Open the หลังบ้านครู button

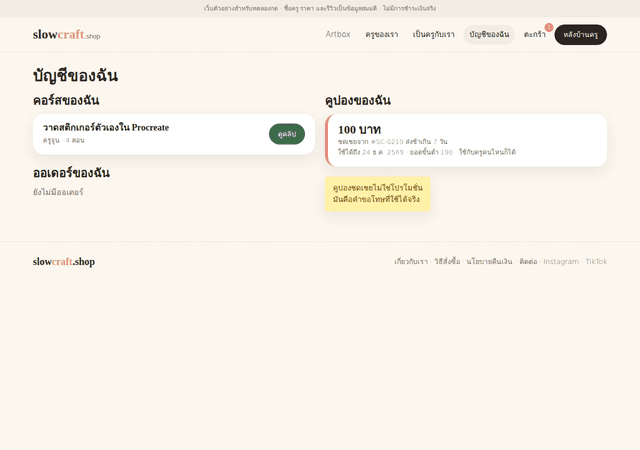(580, 35)
